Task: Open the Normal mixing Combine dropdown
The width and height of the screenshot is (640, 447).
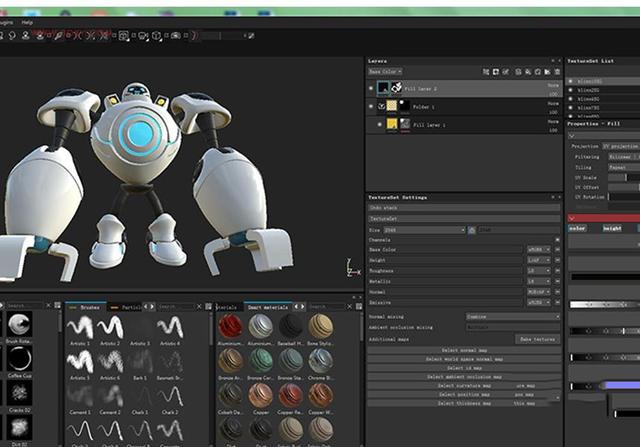Action: click(x=513, y=317)
